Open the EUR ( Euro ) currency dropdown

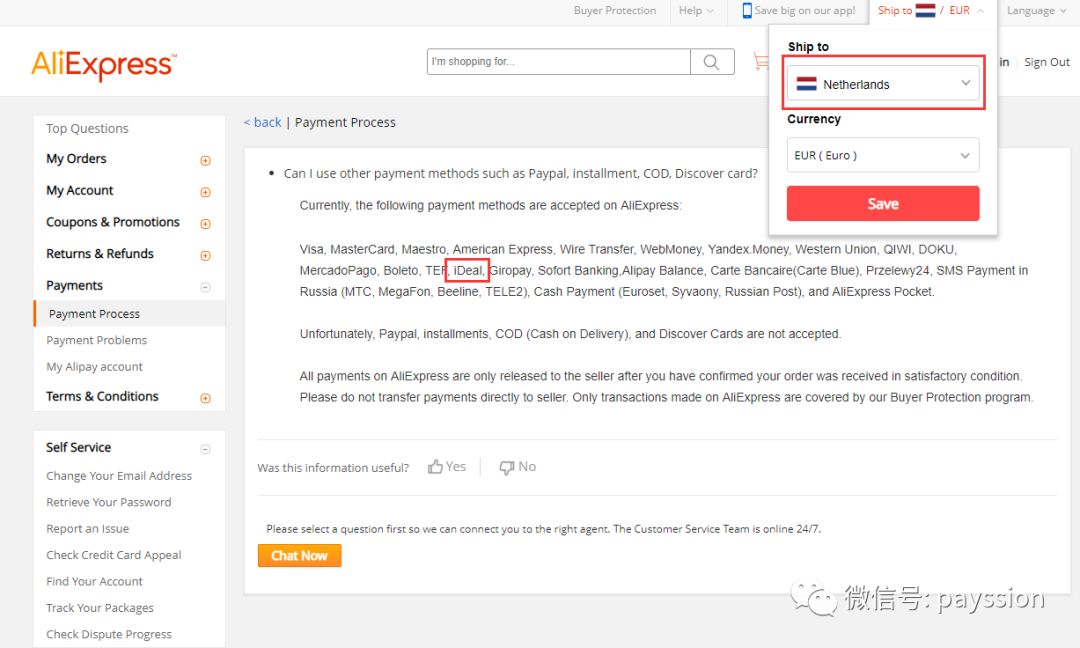tap(883, 156)
